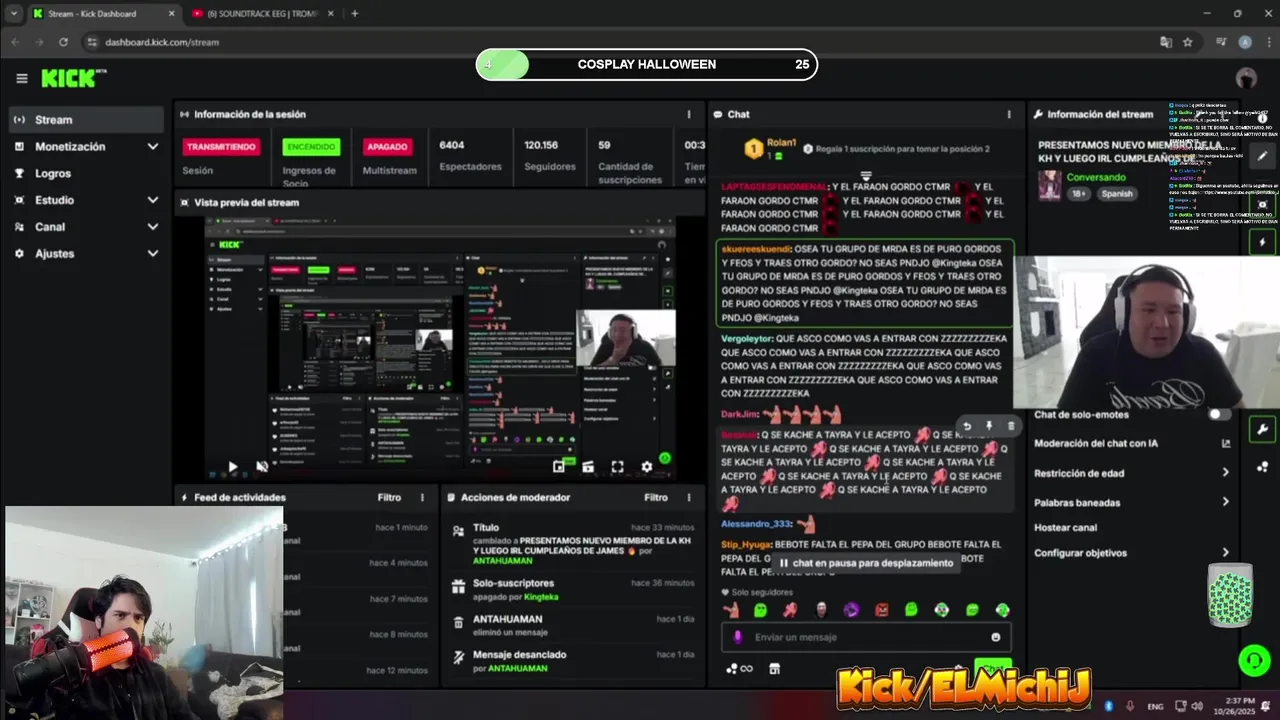
Task: Bookmark this page with star icon
Action: [1187, 42]
